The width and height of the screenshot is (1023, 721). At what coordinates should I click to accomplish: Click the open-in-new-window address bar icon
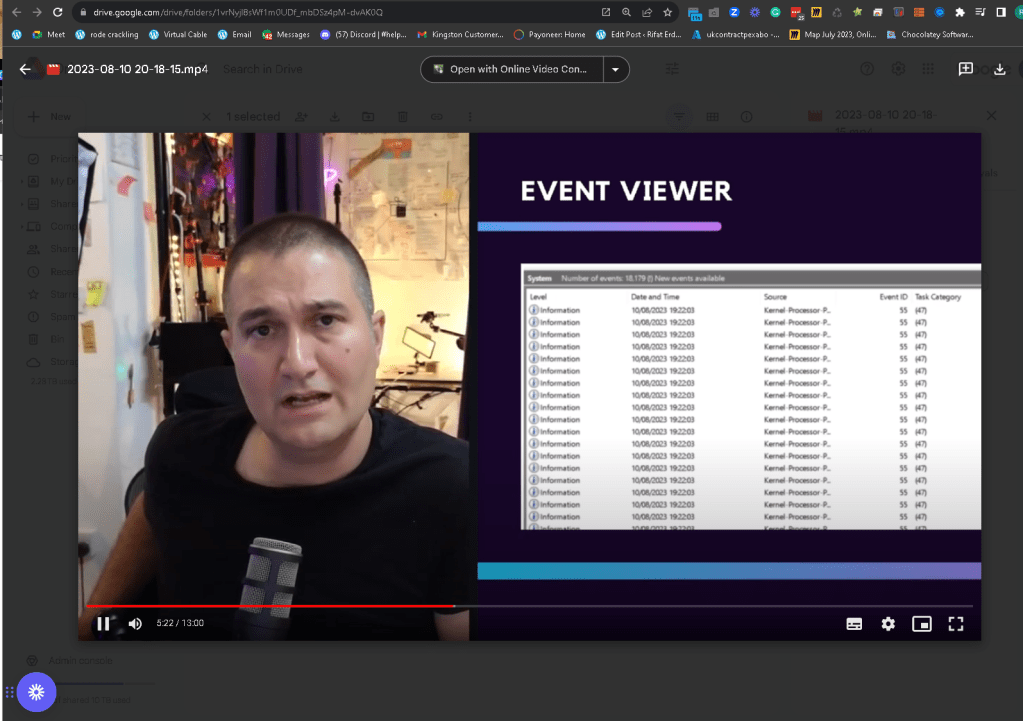coord(605,12)
